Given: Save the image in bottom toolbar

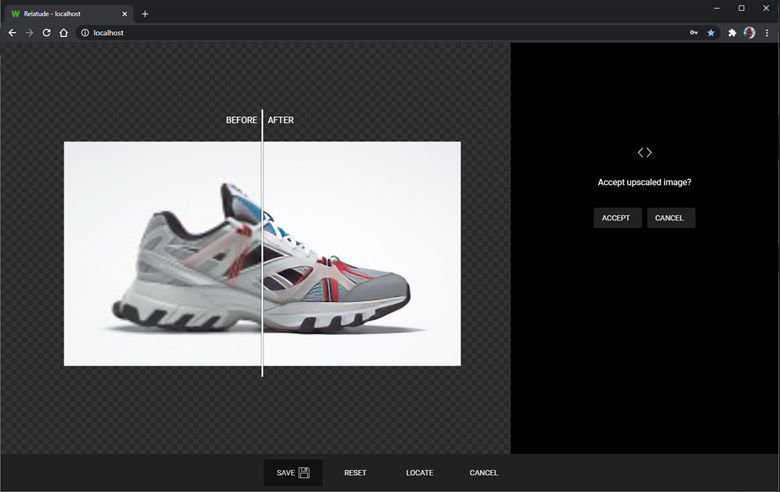Looking at the screenshot, I should point(293,473).
